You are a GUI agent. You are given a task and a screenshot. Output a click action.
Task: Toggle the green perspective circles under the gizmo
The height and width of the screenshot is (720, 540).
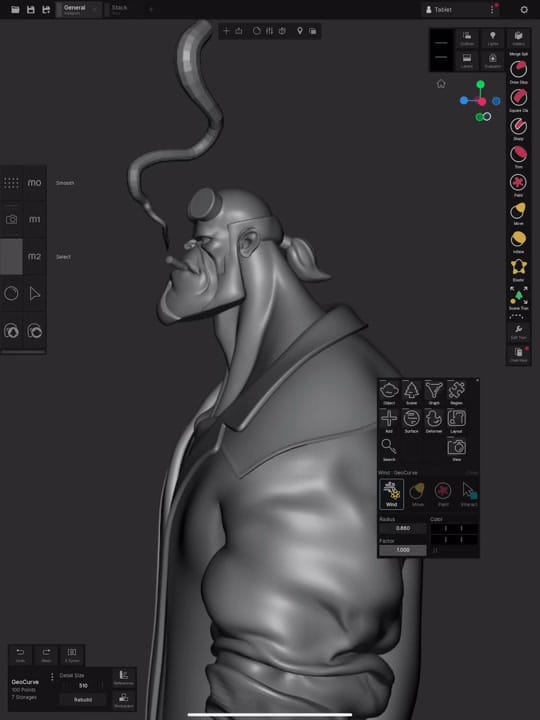pos(483,117)
